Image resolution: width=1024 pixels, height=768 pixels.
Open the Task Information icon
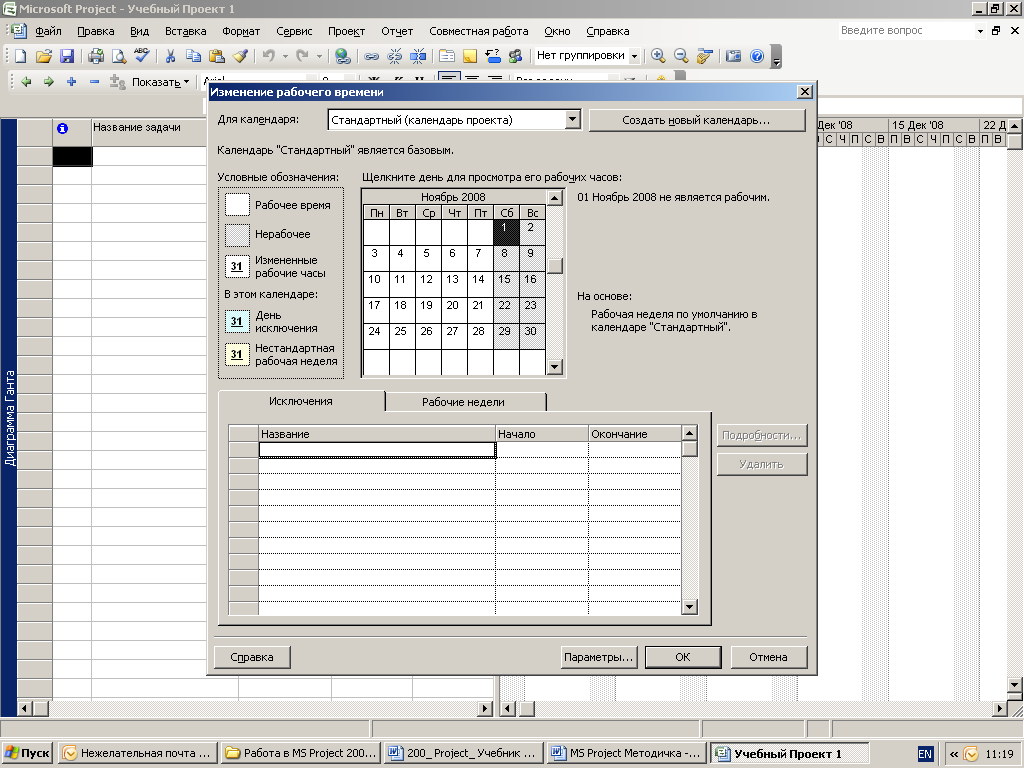pos(447,56)
